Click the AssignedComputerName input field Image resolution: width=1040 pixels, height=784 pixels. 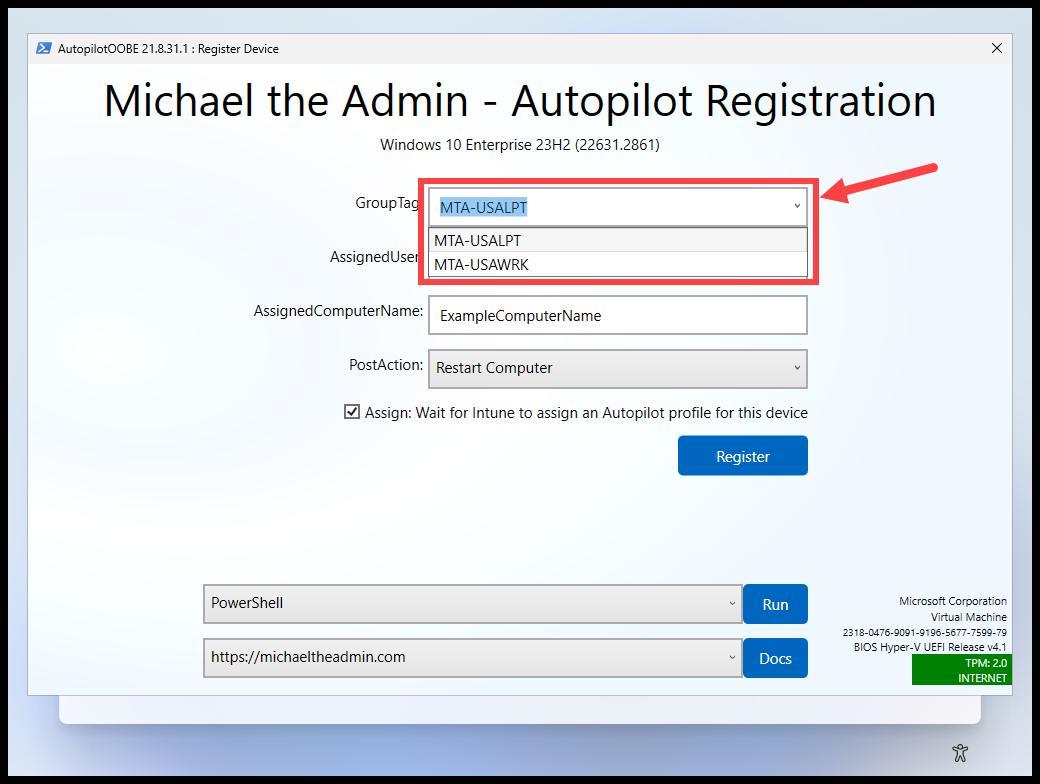click(617, 315)
